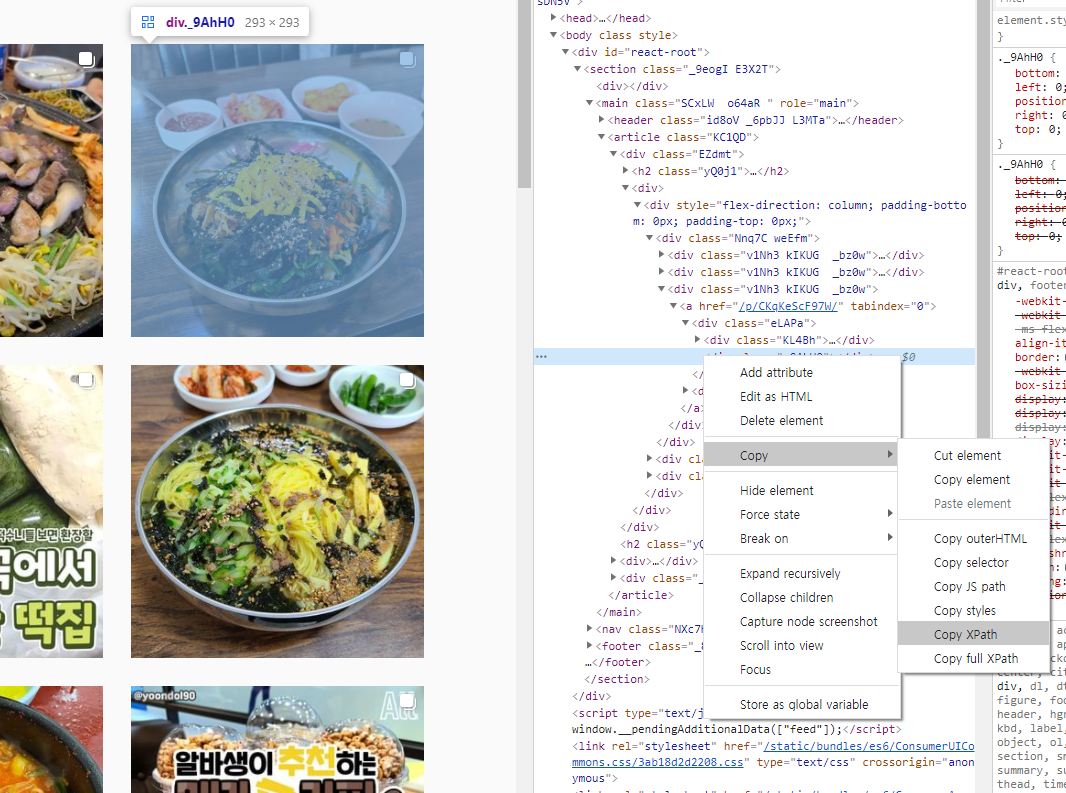
Task: Collapse div class Nnq7C weEfm node
Action: [x=649, y=238]
